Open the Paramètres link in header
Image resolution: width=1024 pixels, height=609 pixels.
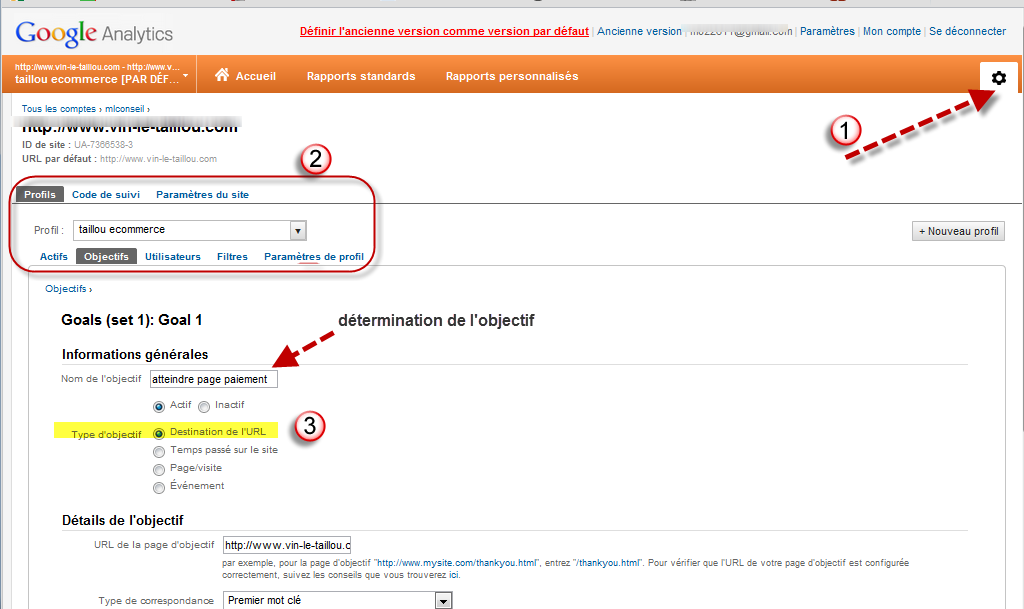(x=827, y=31)
